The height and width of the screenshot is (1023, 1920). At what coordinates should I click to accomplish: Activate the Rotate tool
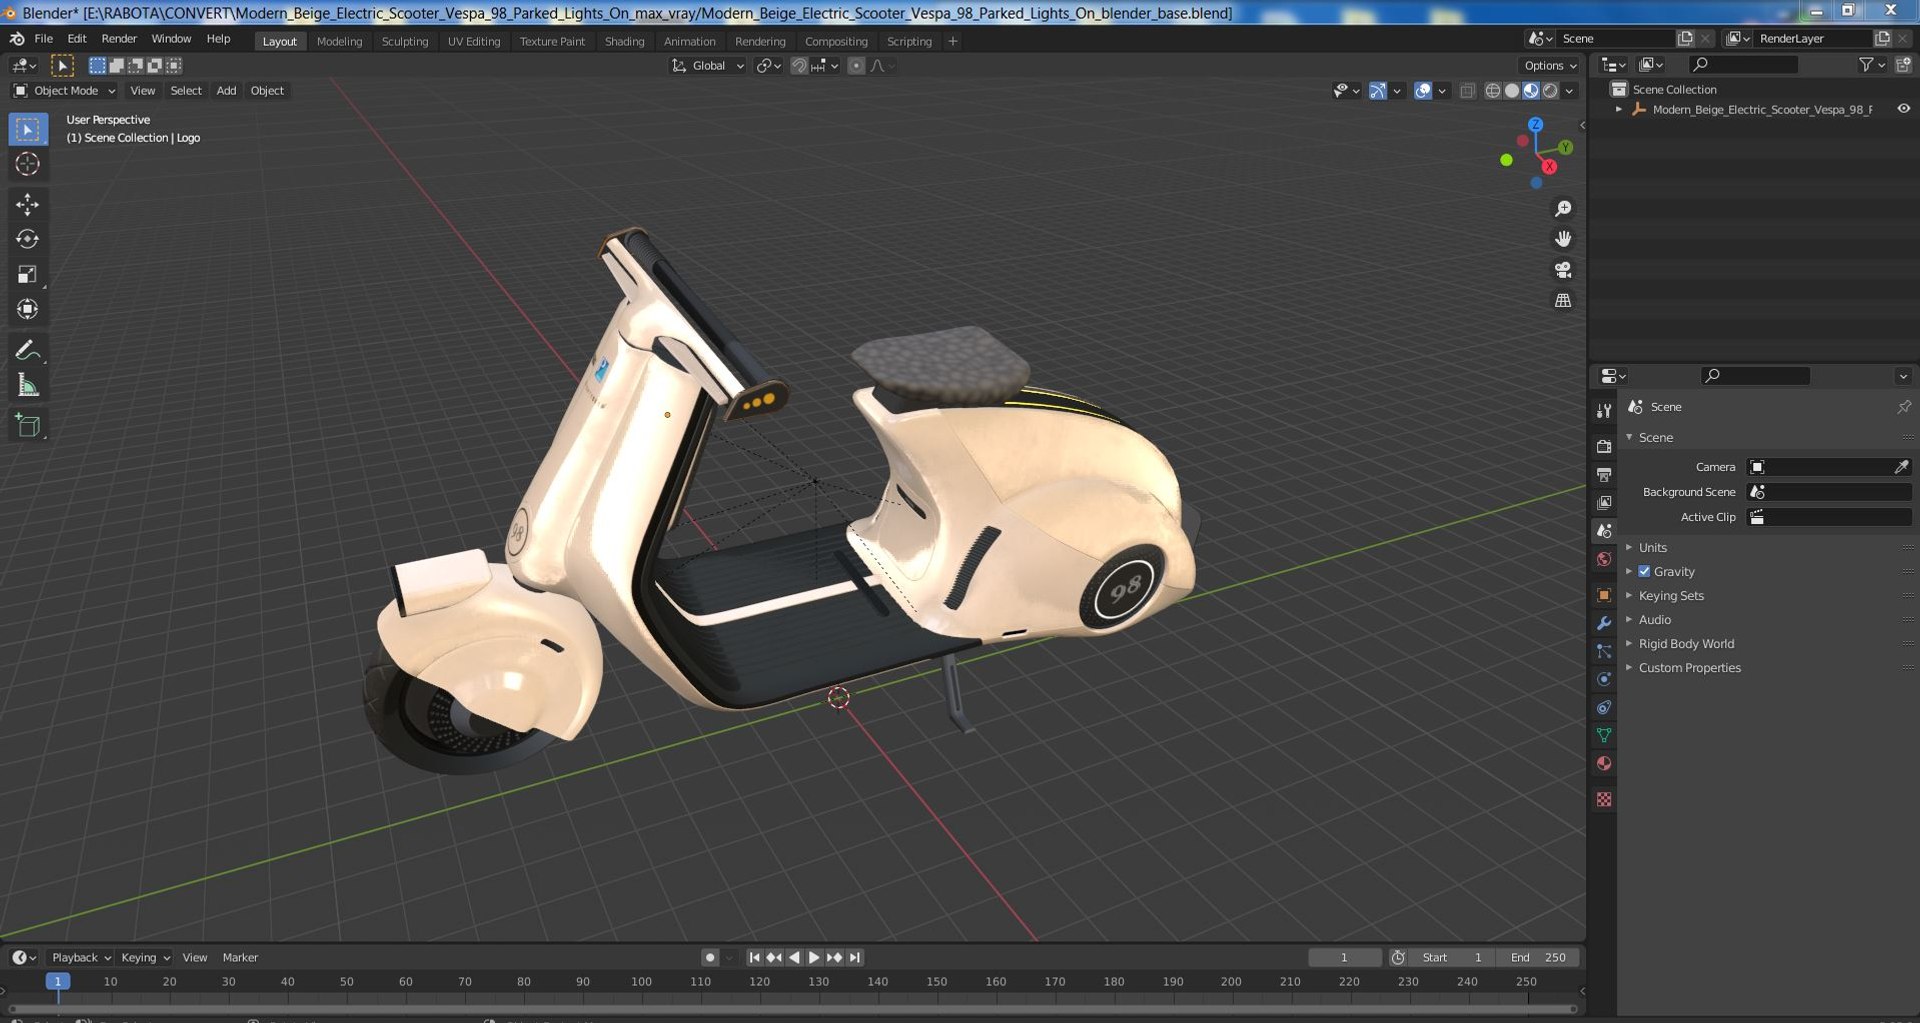pos(27,239)
